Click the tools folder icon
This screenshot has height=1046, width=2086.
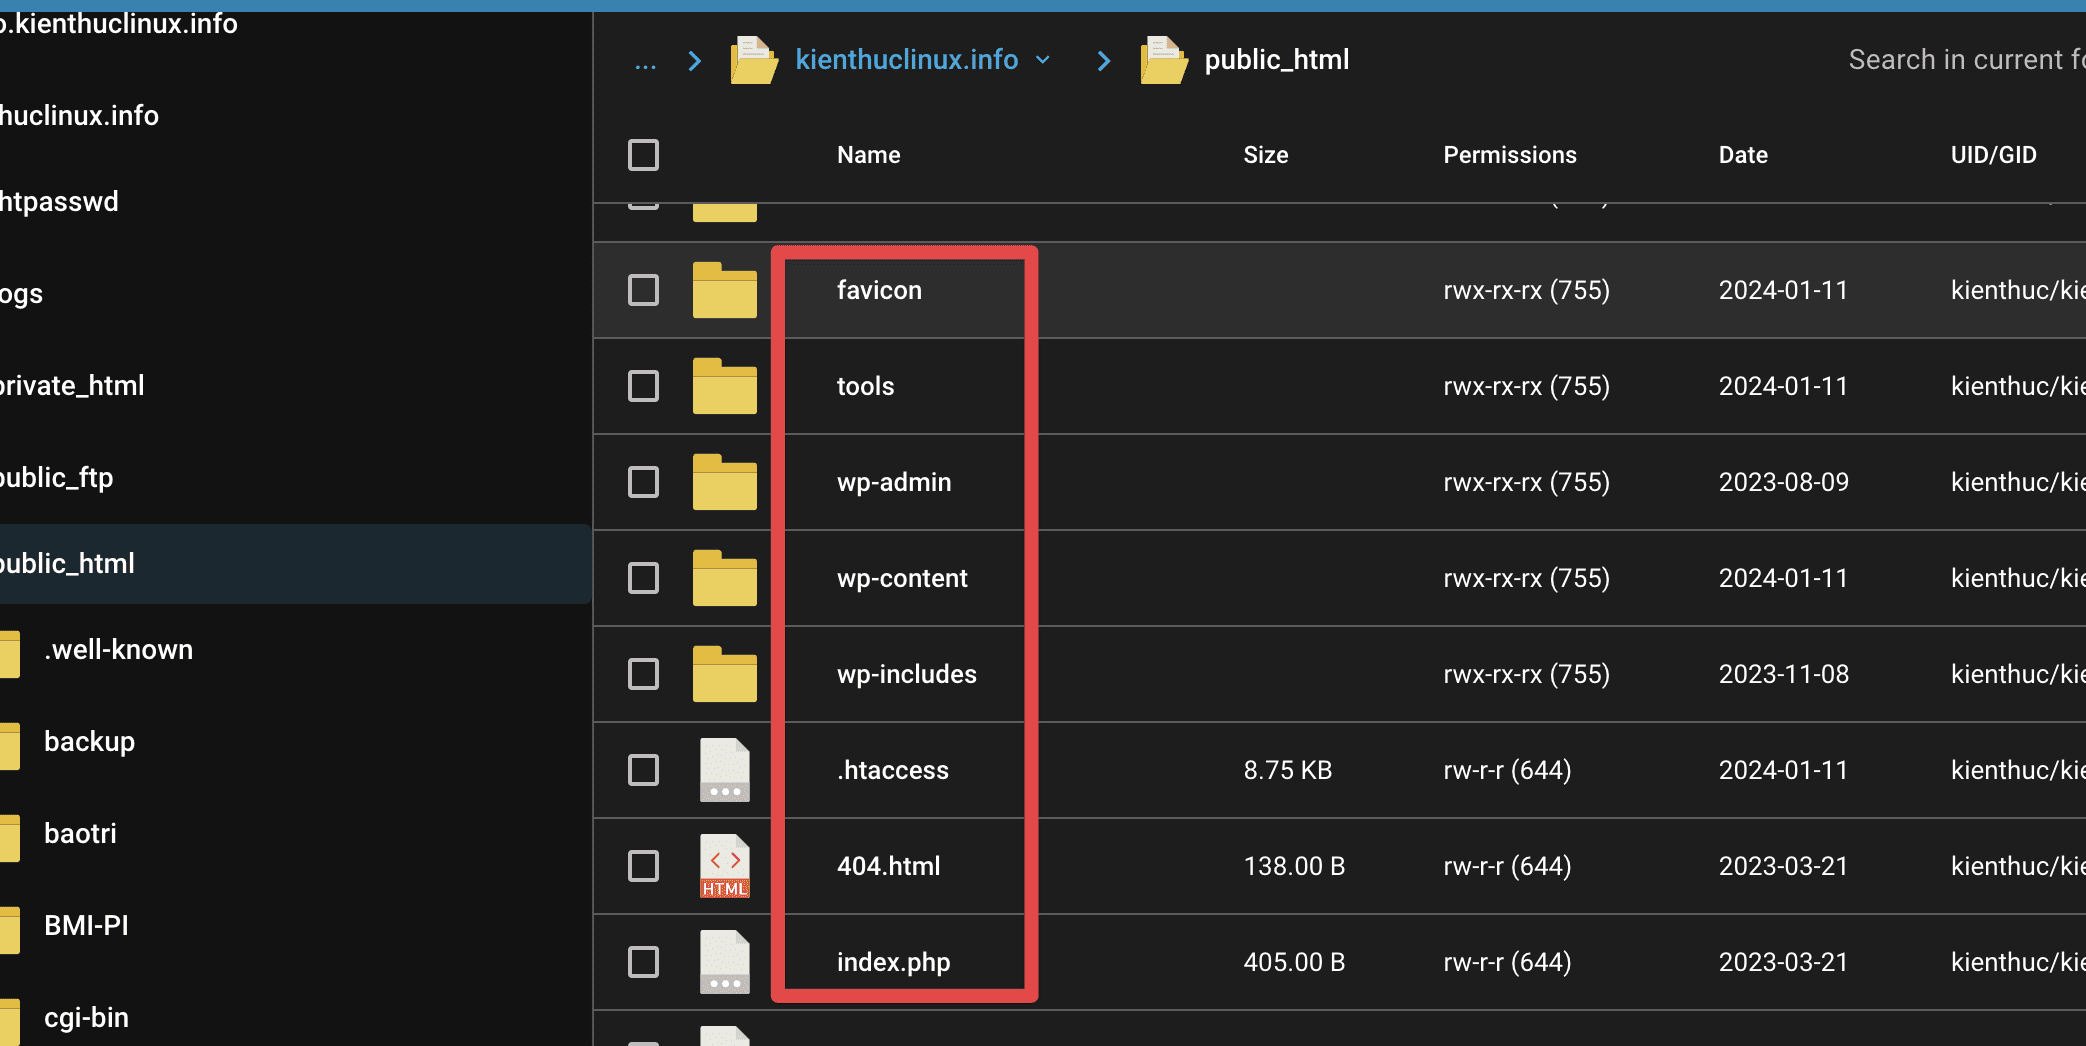pyautogui.click(x=724, y=386)
